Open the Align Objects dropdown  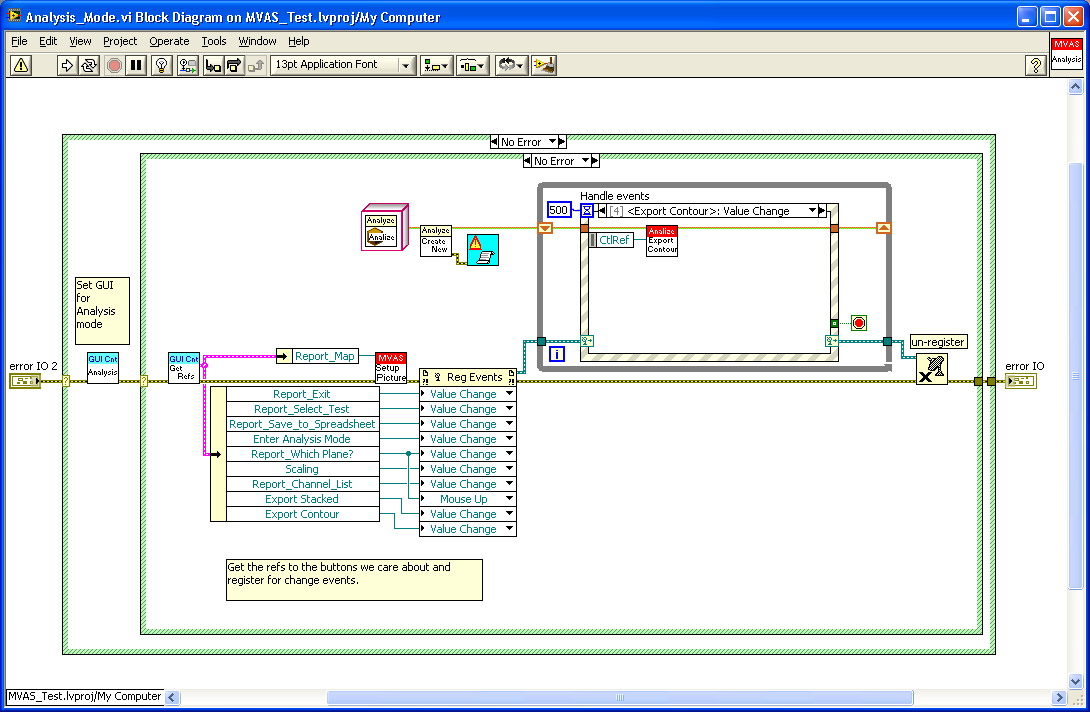435,65
